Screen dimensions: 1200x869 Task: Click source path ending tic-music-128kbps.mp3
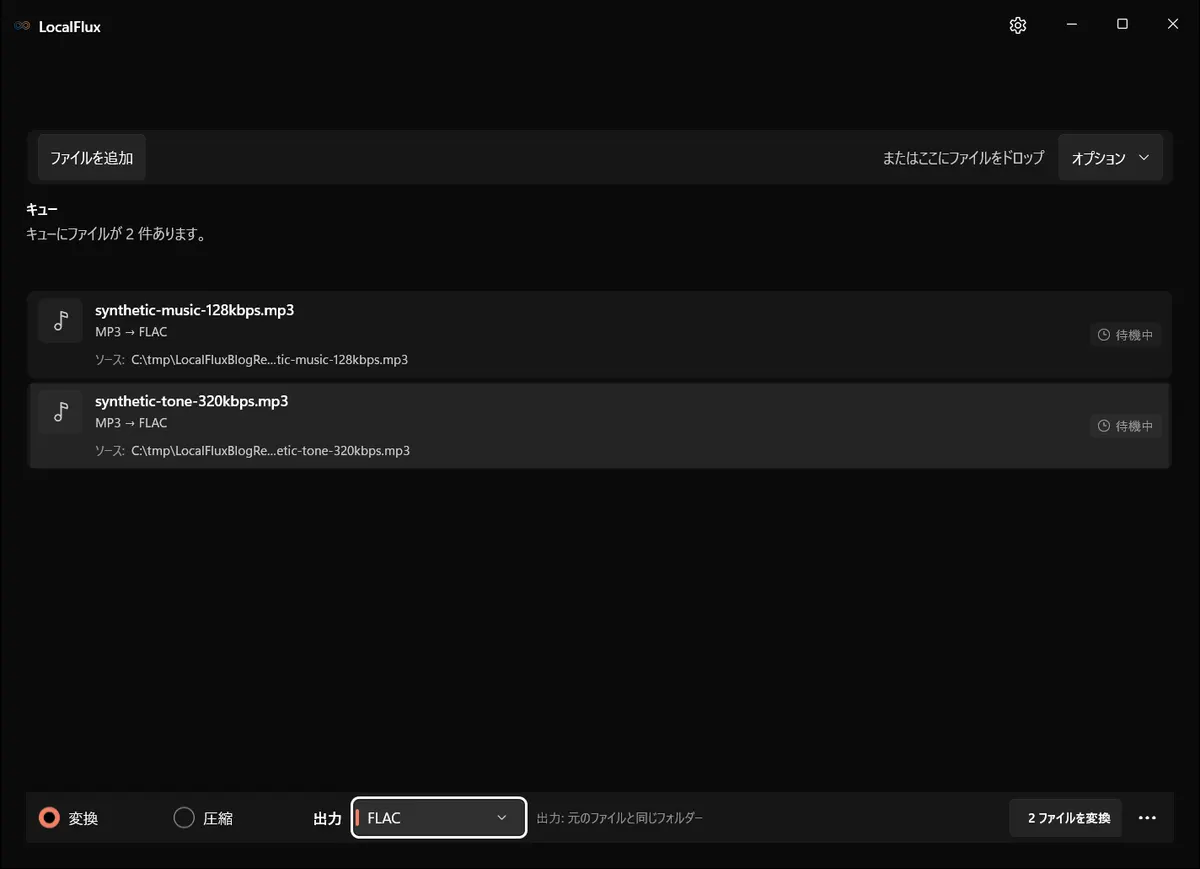pyautogui.click(x=269, y=360)
